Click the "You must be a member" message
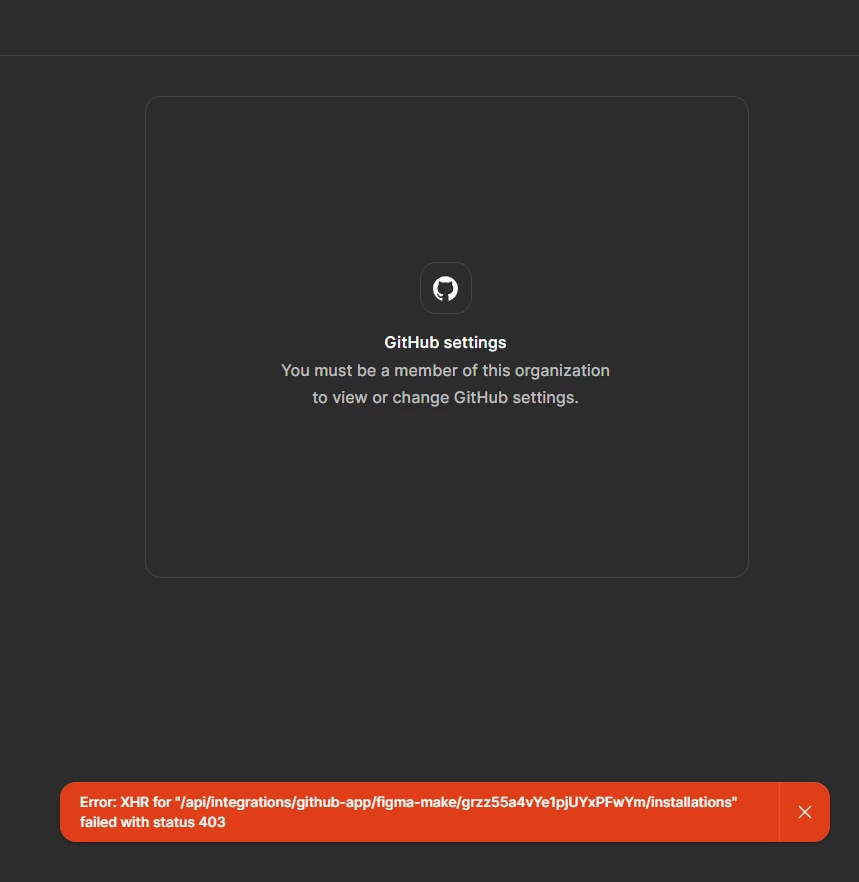This screenshot has height=882, width=859. 445,384
